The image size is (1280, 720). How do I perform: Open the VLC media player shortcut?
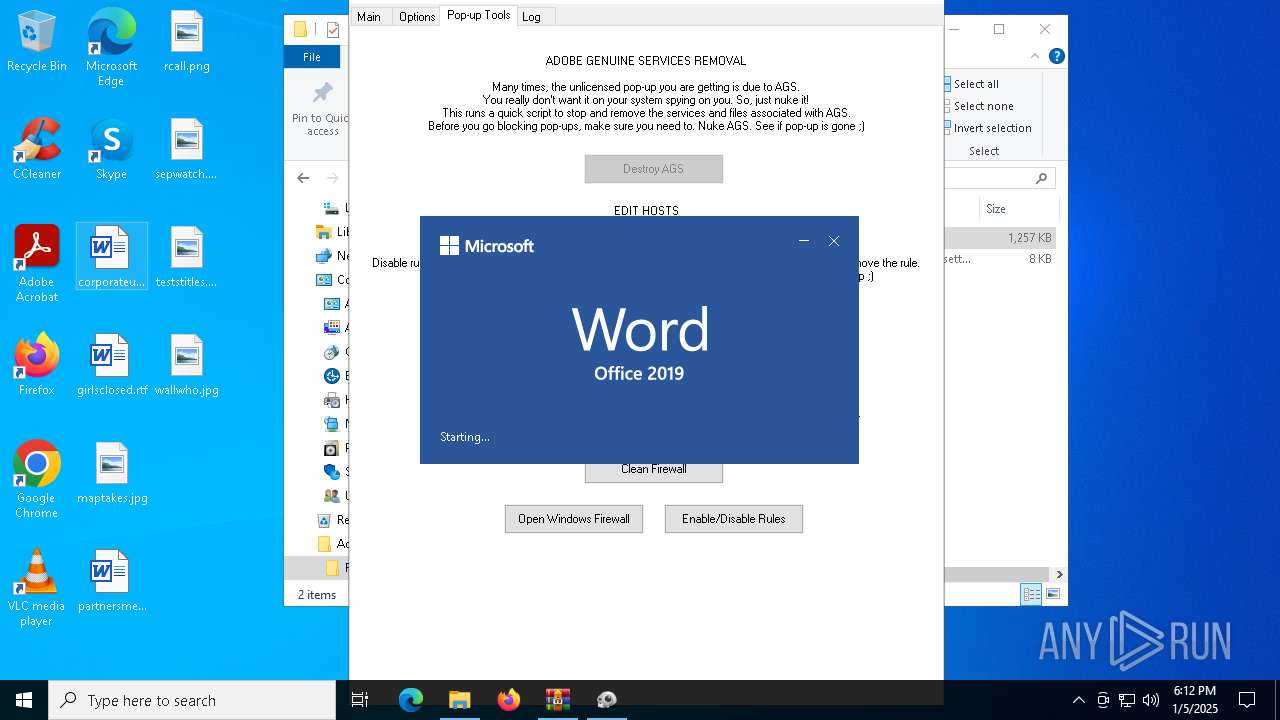(37, 588)
